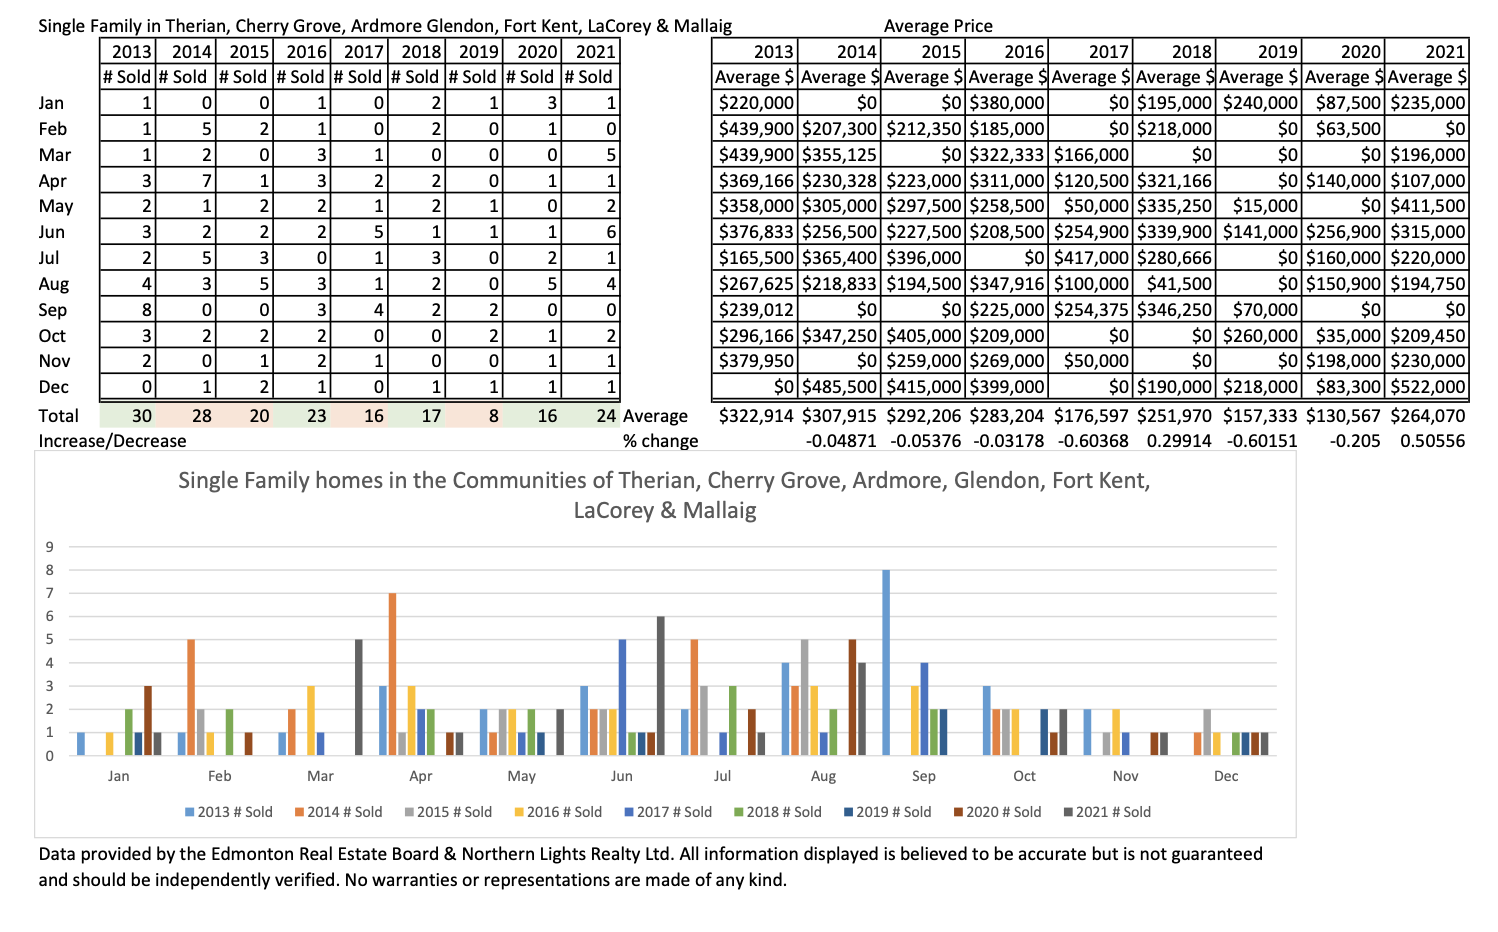The height and width of the screenshot is (932, 1498).
Task: Select the 2017 # Sold legend entry
Action: 668,812
